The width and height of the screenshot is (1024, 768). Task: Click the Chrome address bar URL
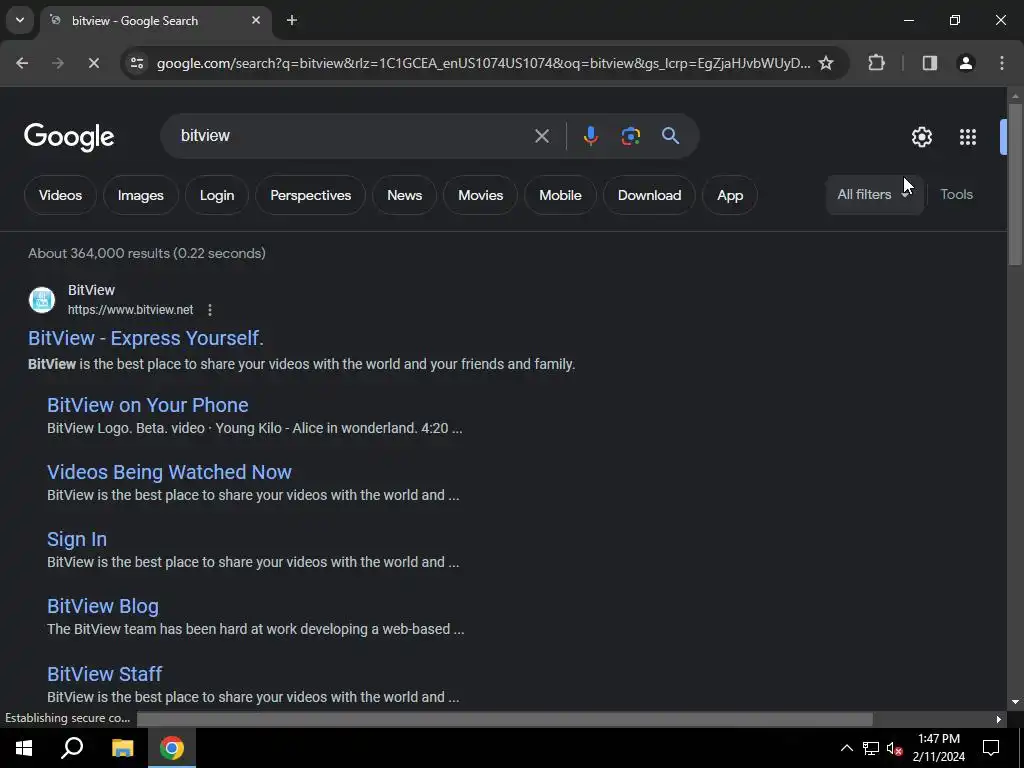point(483,63)
